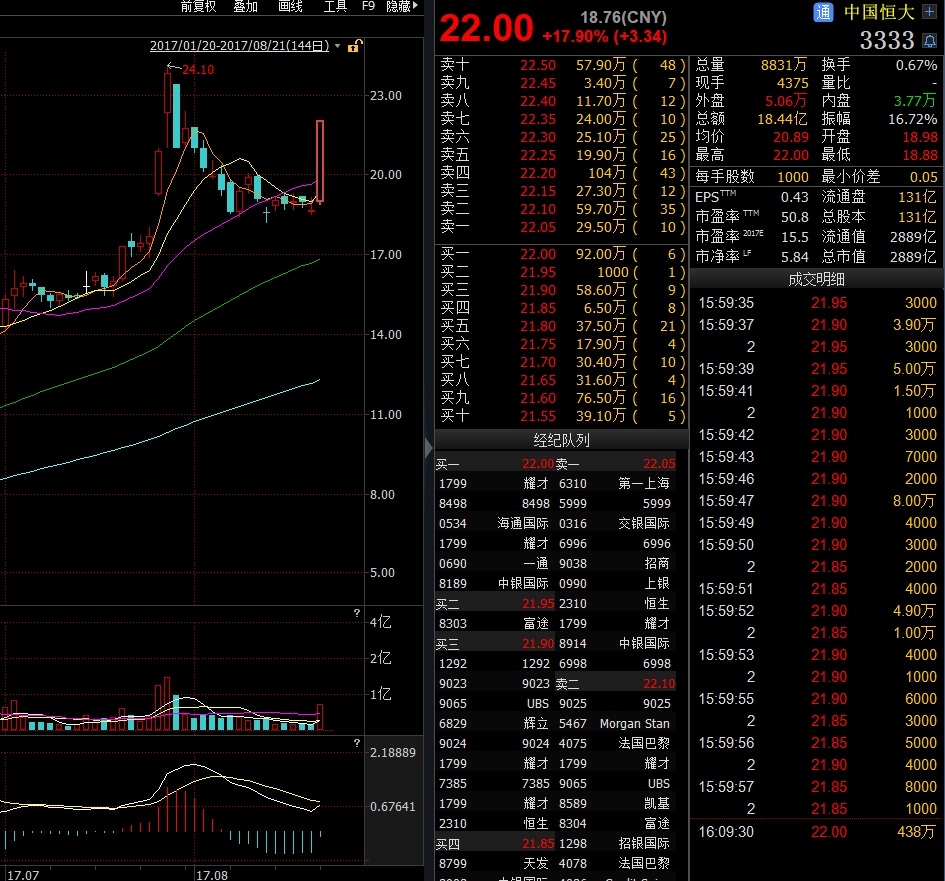The image size is (945, 881).
Task: Click the 最小价差 0.05 tick size
Action: click(x=923, y=177)
